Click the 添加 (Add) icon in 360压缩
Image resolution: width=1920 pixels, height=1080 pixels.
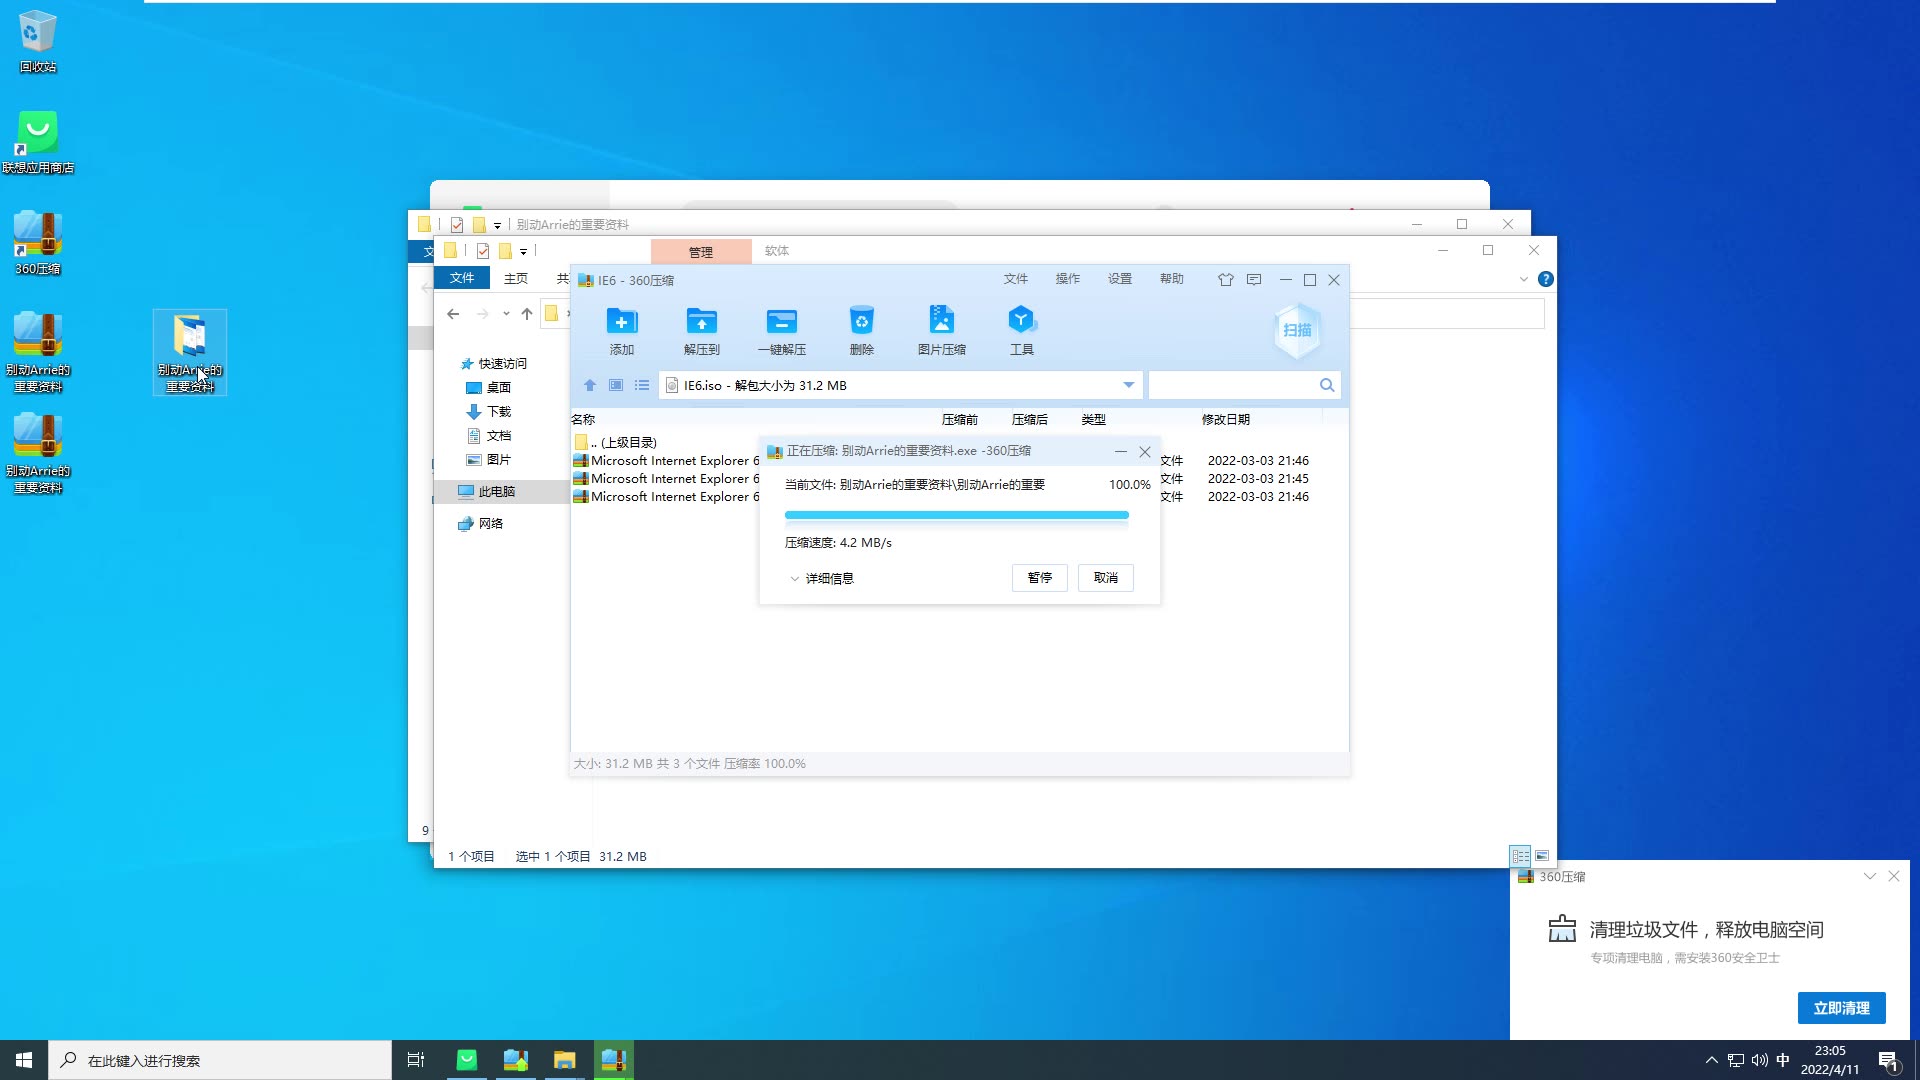(621, 330)
